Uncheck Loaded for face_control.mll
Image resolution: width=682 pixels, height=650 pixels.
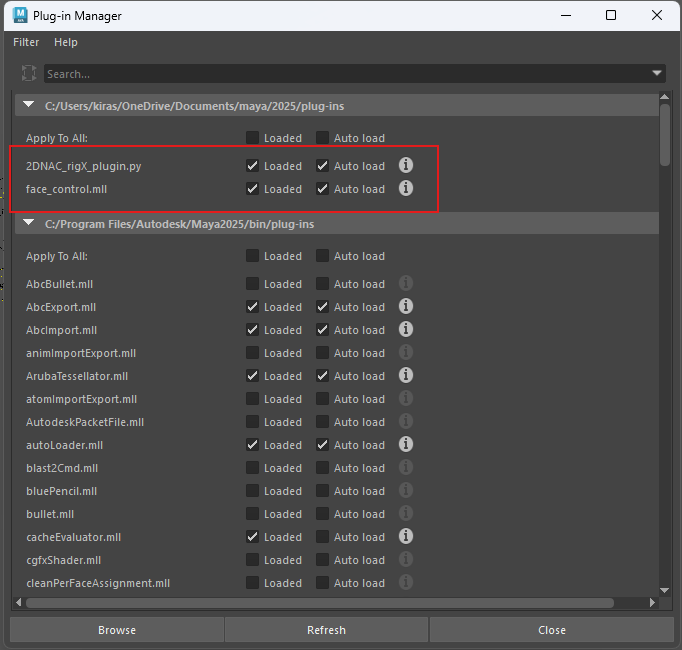click(253, 189)
